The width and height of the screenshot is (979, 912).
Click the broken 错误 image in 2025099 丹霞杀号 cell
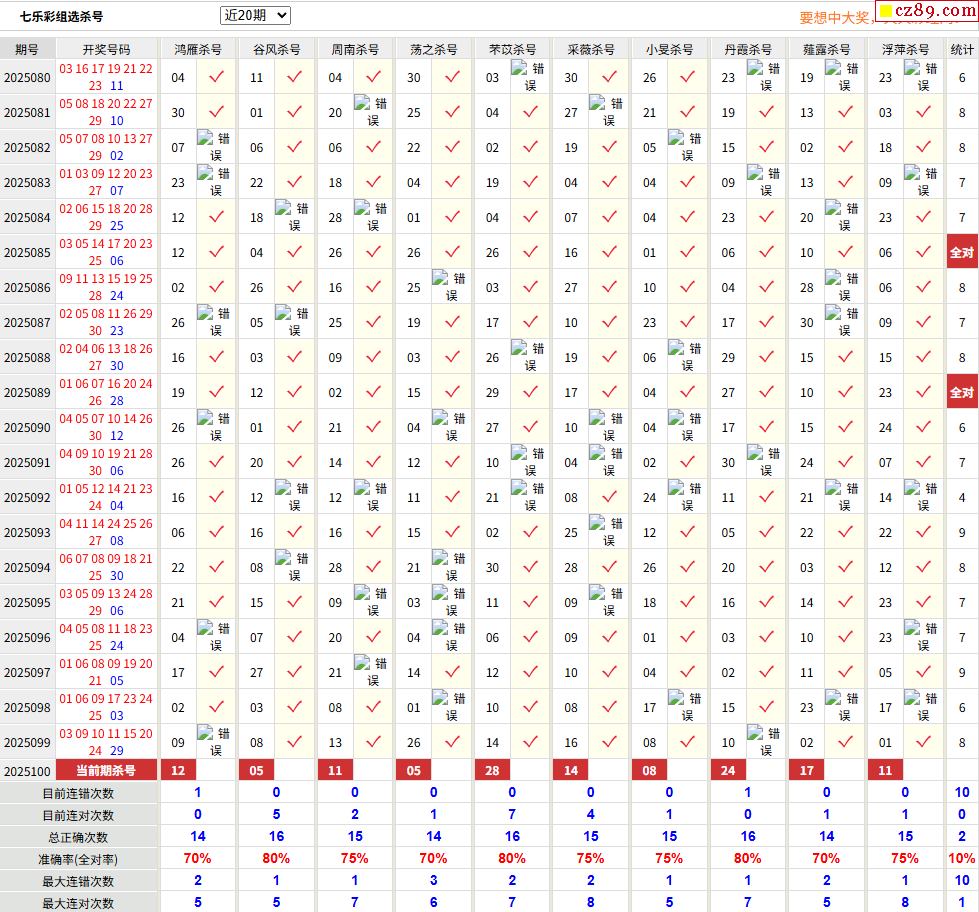(x=764, y=741)
